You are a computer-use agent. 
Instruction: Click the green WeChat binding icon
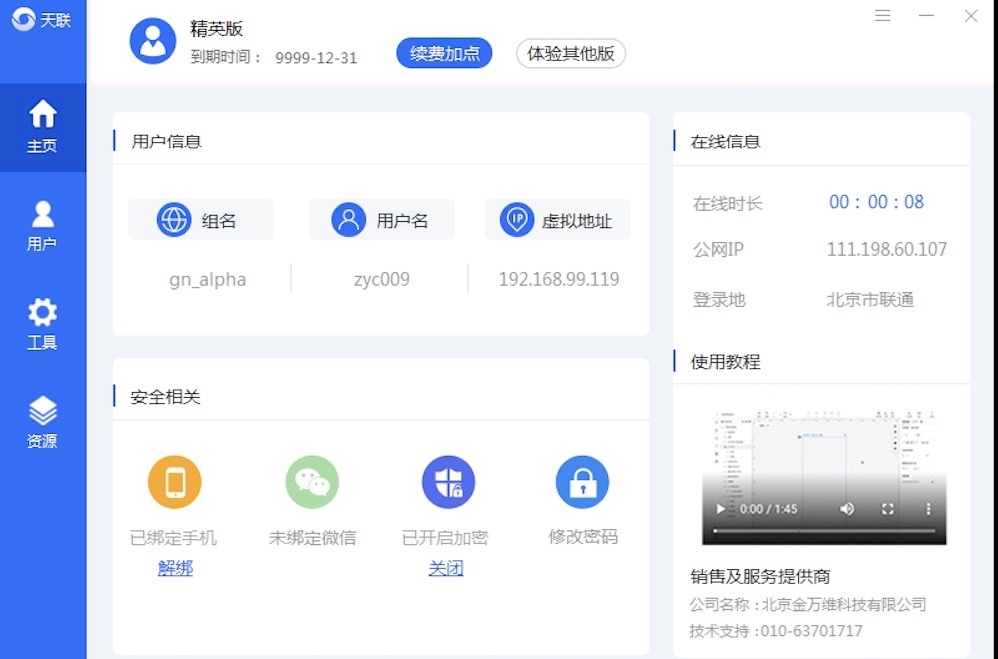312,482
